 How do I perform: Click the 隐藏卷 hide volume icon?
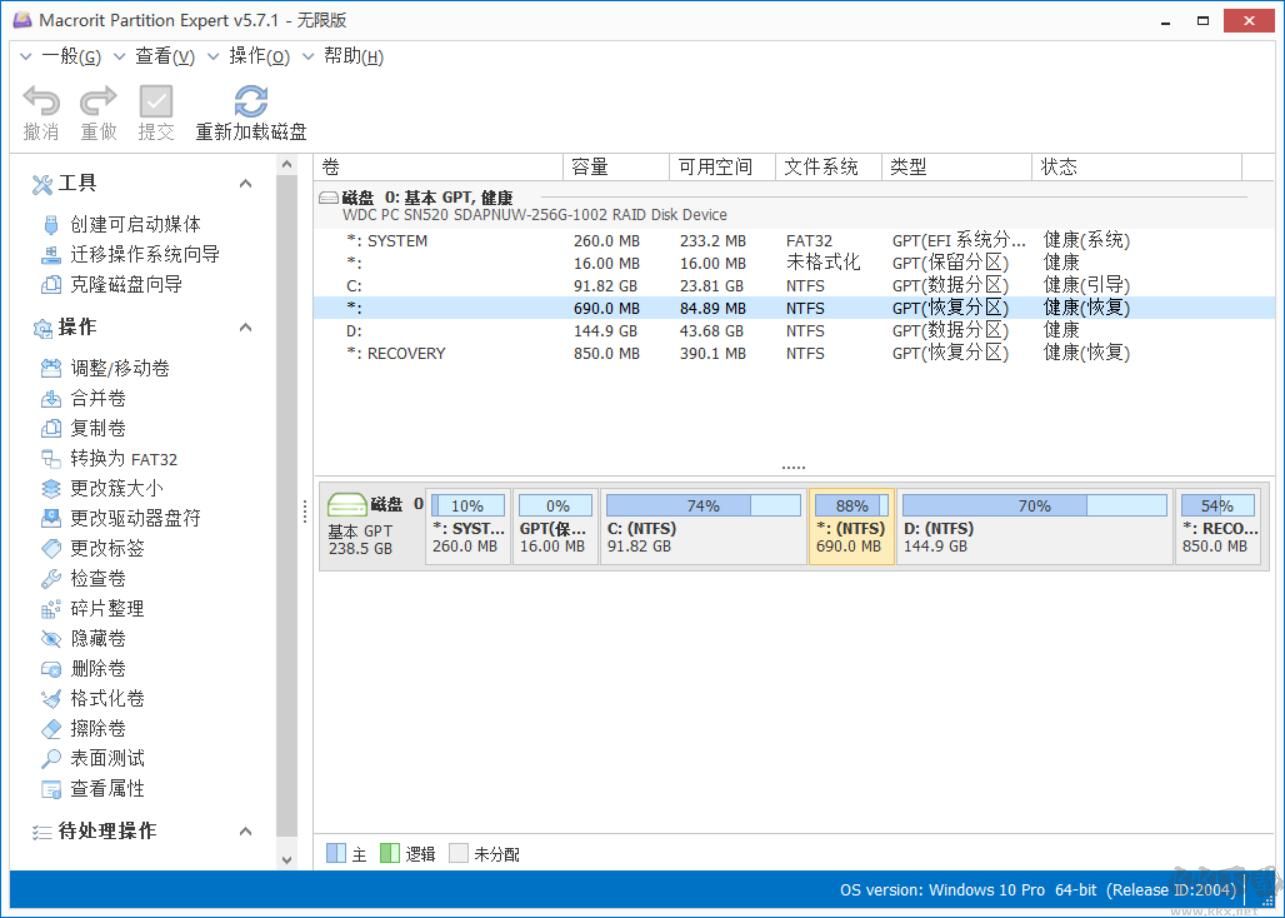coord(49,638)
